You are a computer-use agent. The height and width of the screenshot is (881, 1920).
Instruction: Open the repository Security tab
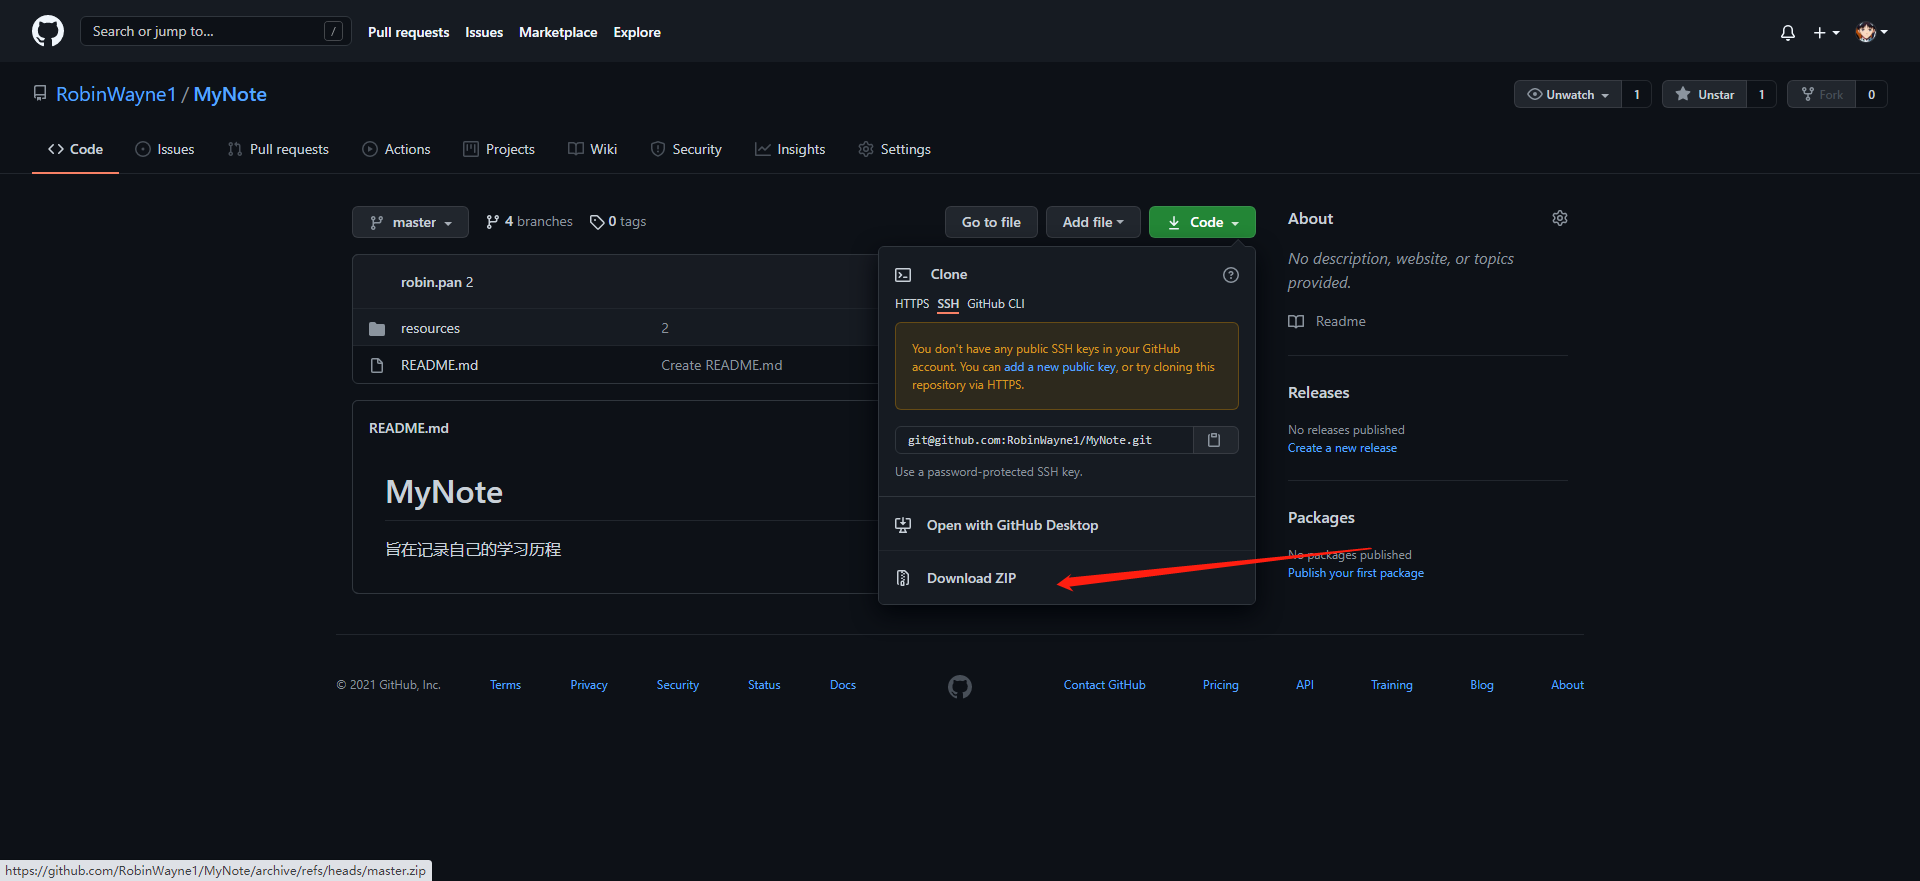tap(686, 149)
